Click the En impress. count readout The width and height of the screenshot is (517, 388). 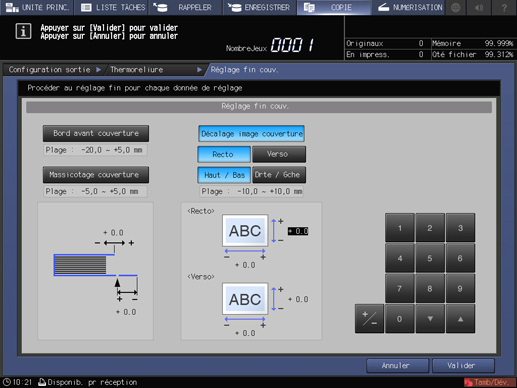[385, 54]
